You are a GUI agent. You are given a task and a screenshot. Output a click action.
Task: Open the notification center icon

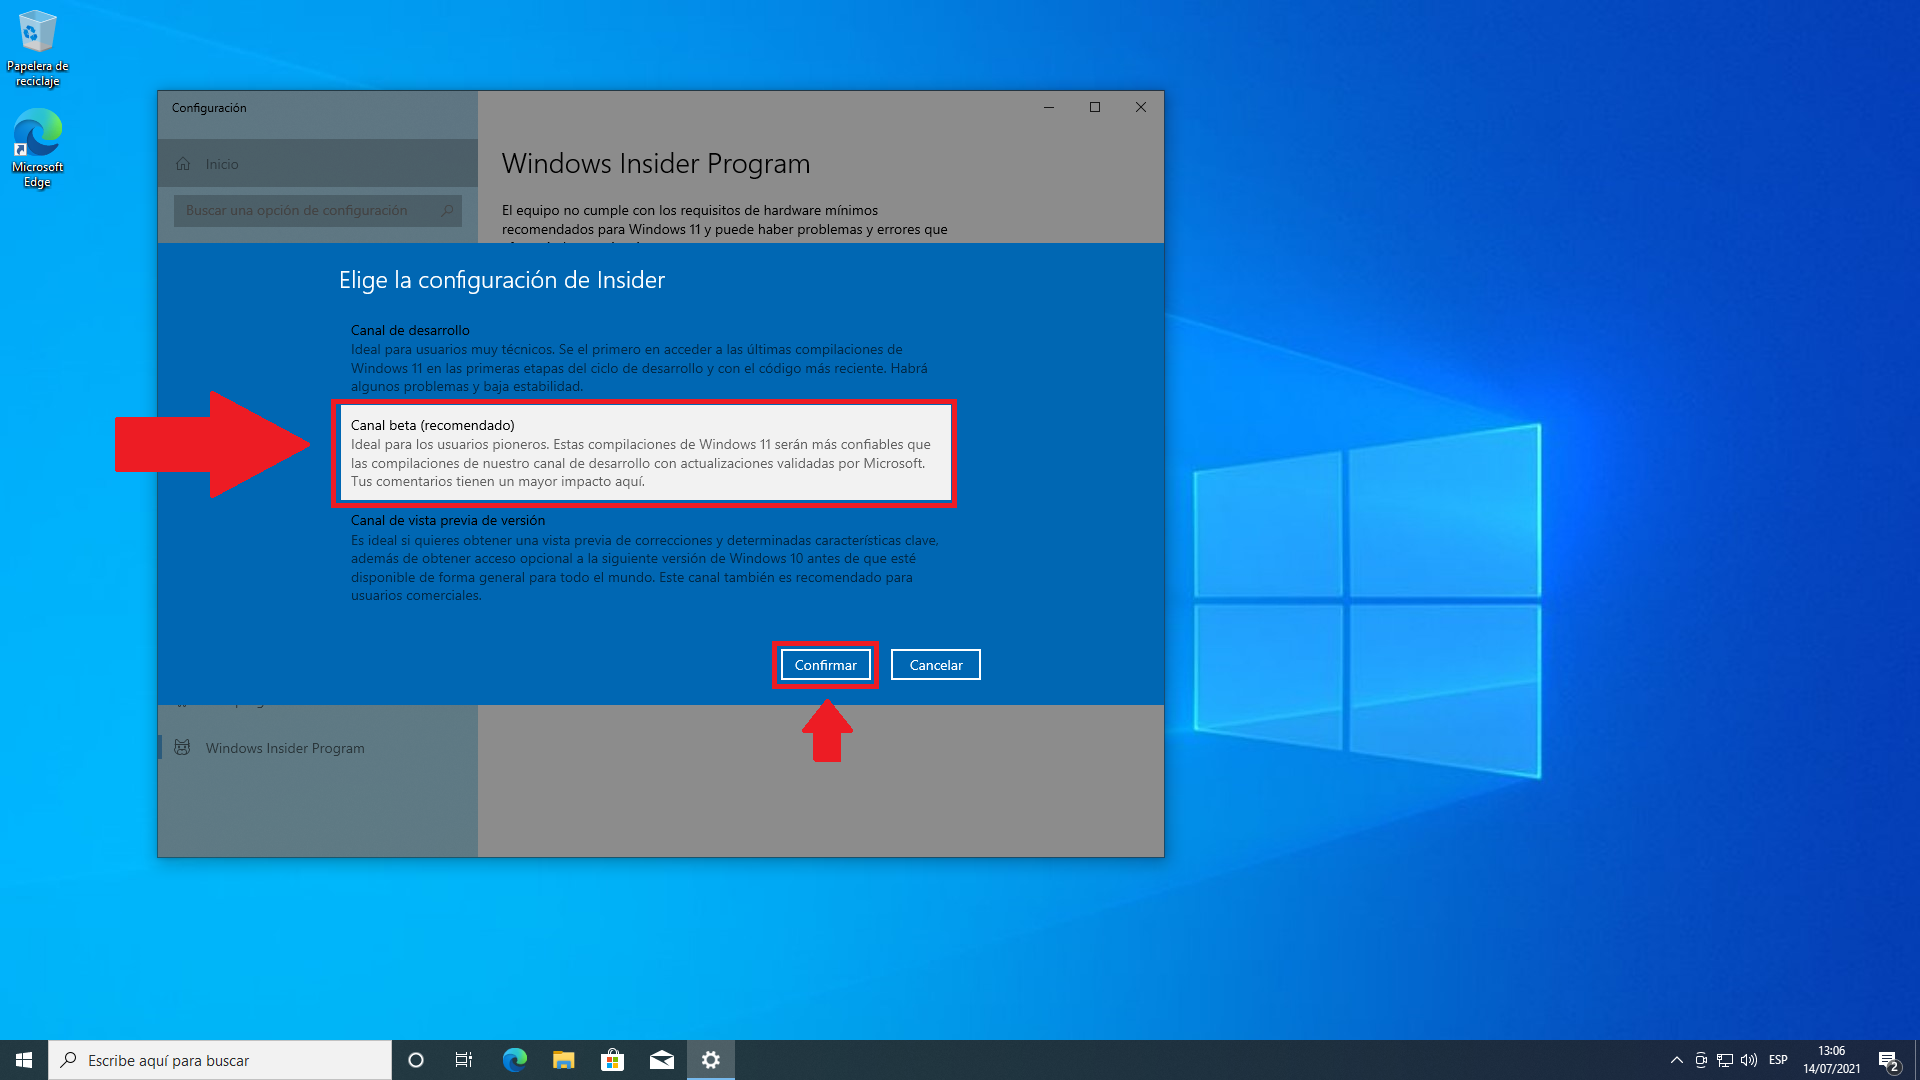(1888, 1060)
